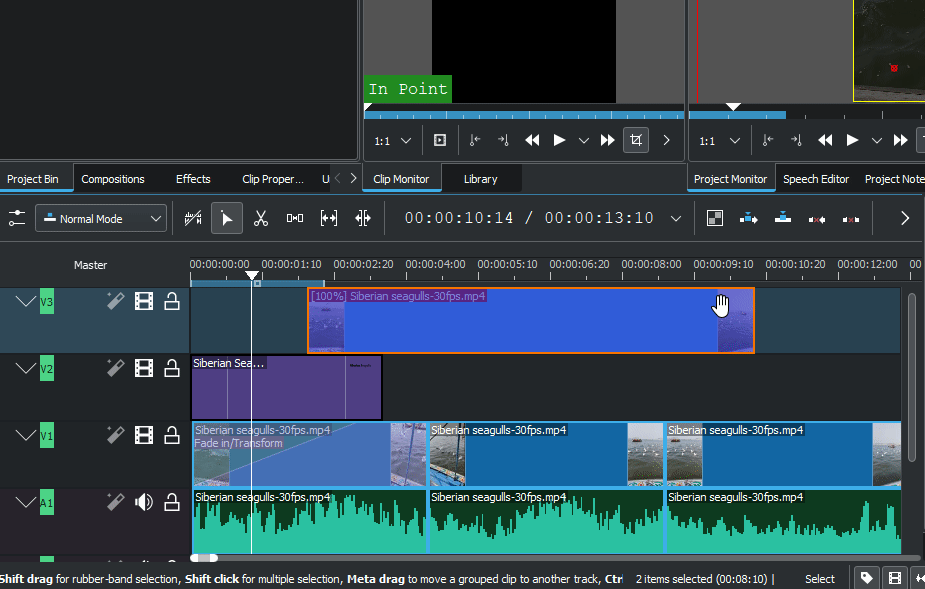Hide video on the V1 track

[144, 435]
